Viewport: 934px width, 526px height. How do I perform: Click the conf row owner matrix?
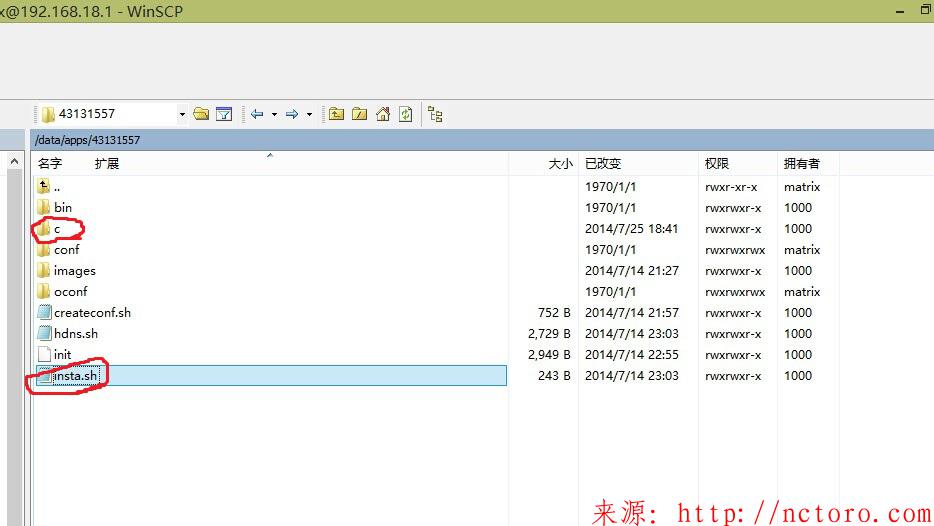coord(802,250)
